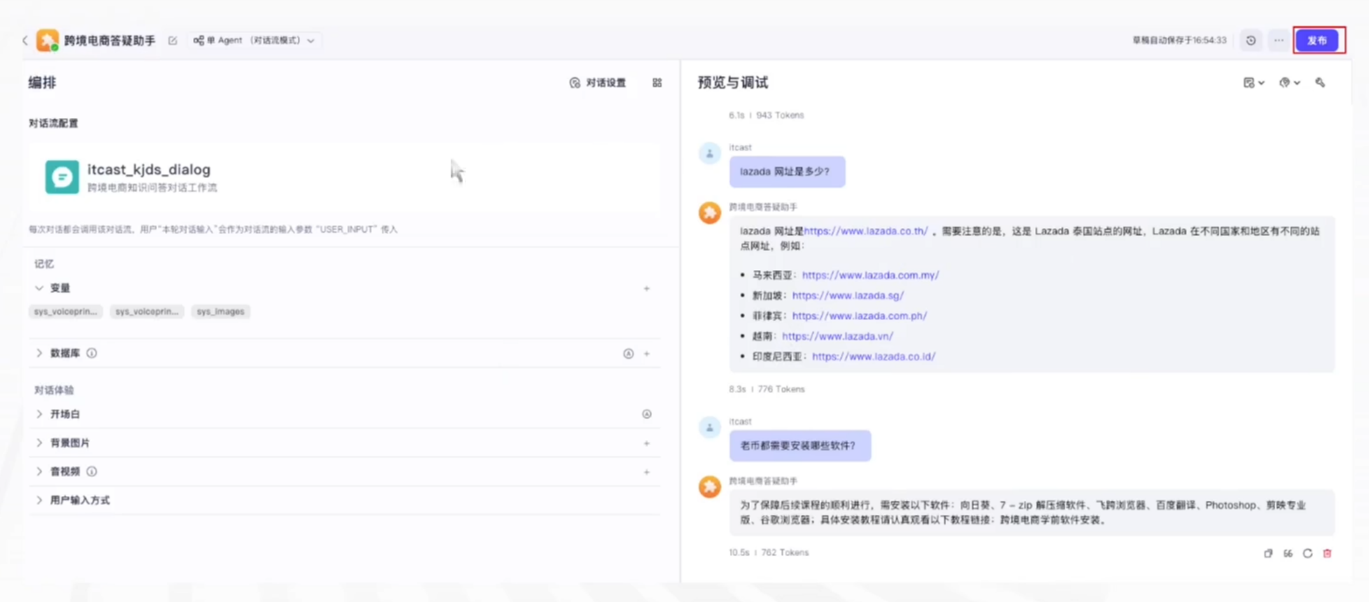This screenshot has height=602, width=1369.
Task: Open the https://www.lazada.com.my/ link
Action: 870,275
